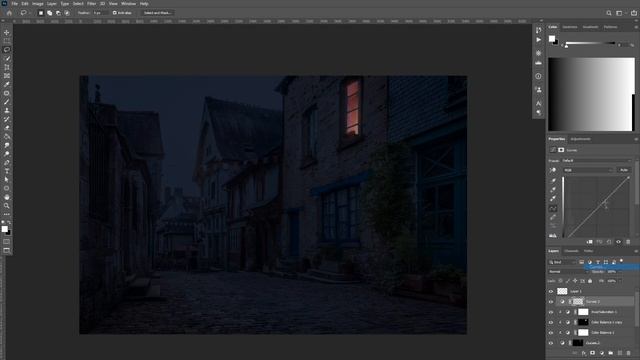Screen dimensions: 640x360
Task: Open the layer Kind filter dropdown
Action: click(562, 262)
